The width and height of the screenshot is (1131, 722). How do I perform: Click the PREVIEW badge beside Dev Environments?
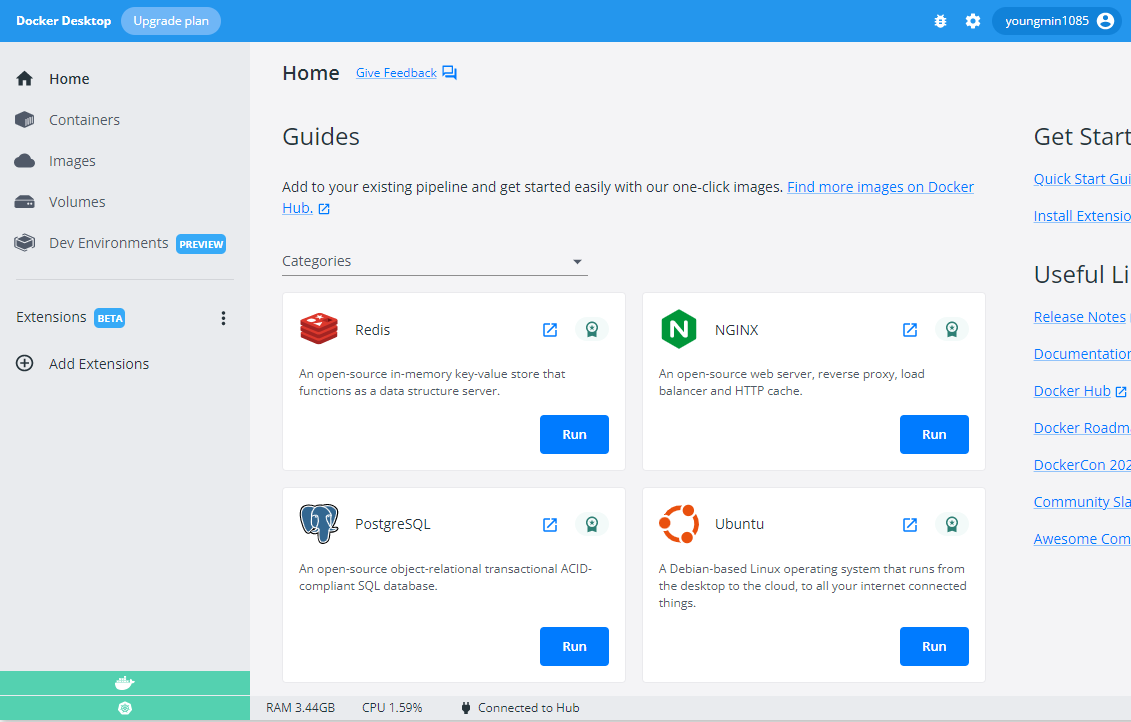pyautogui.click(x=201, y=244)
